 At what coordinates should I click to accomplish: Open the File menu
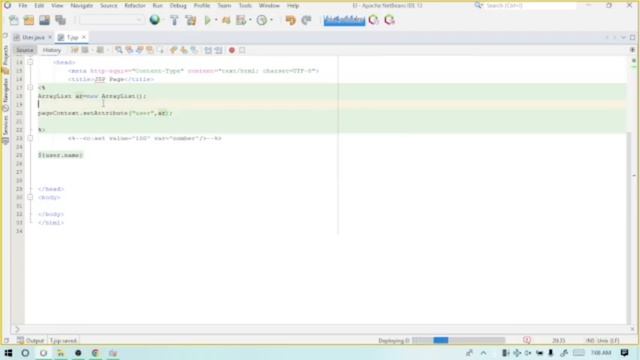point(22,6)
